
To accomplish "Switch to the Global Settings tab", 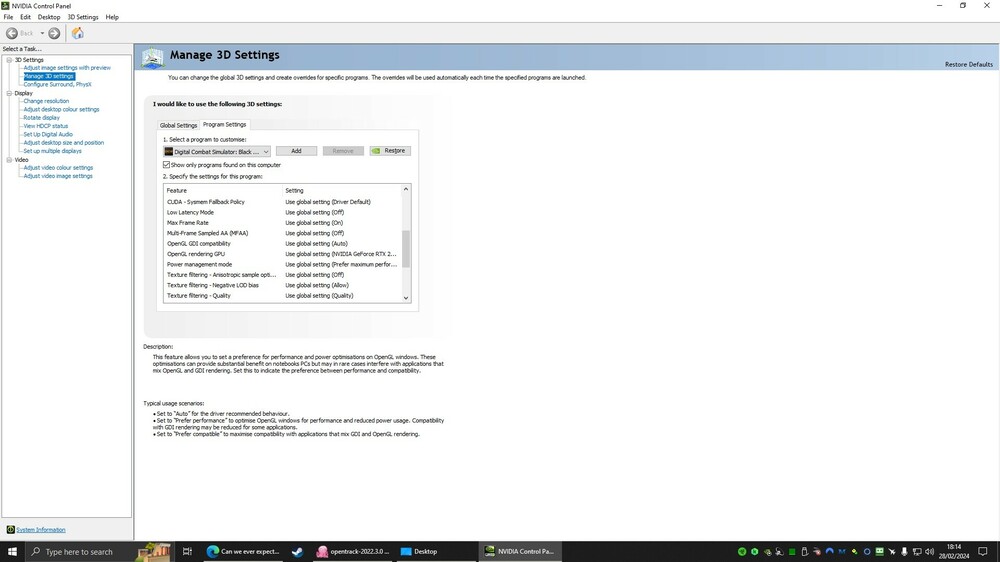I will click(178, 125).
